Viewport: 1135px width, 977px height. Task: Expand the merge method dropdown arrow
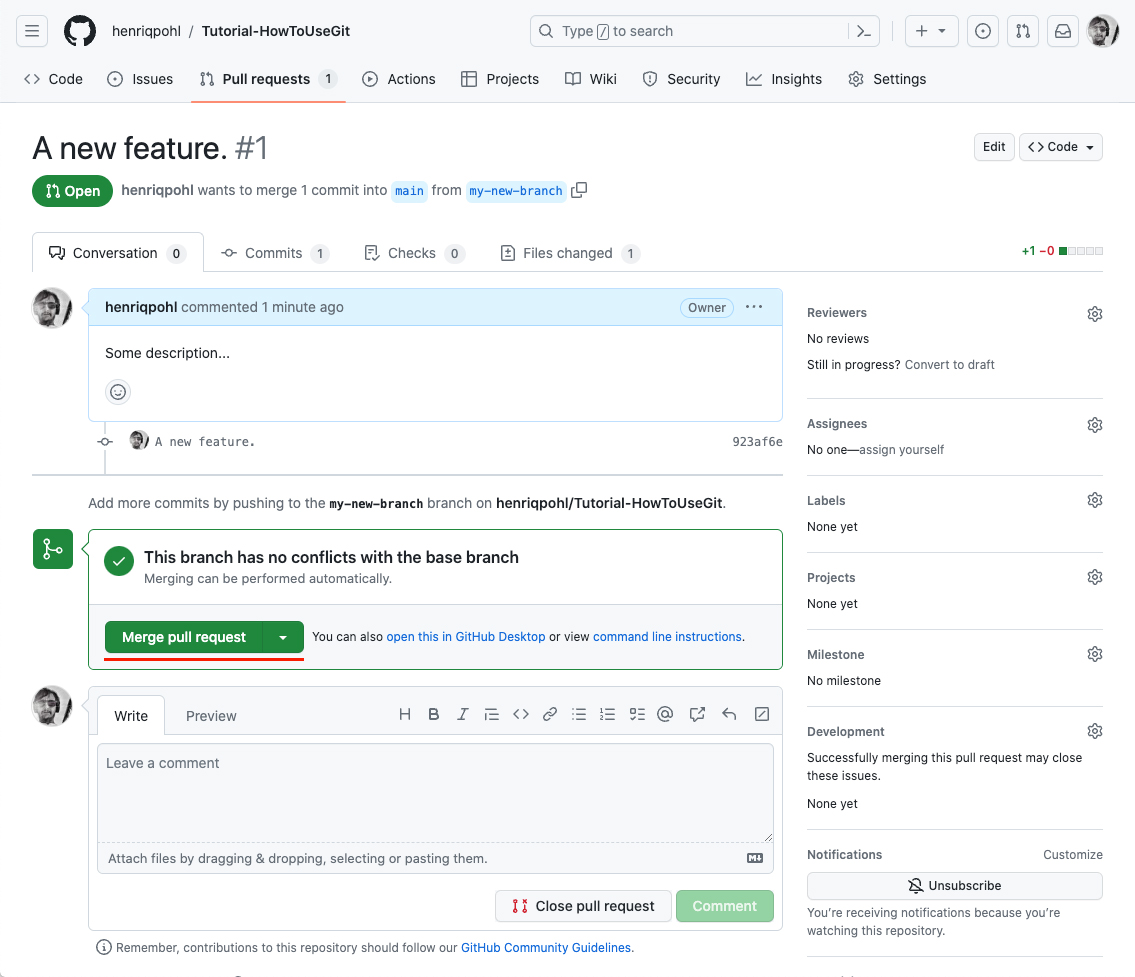[283, 638]
